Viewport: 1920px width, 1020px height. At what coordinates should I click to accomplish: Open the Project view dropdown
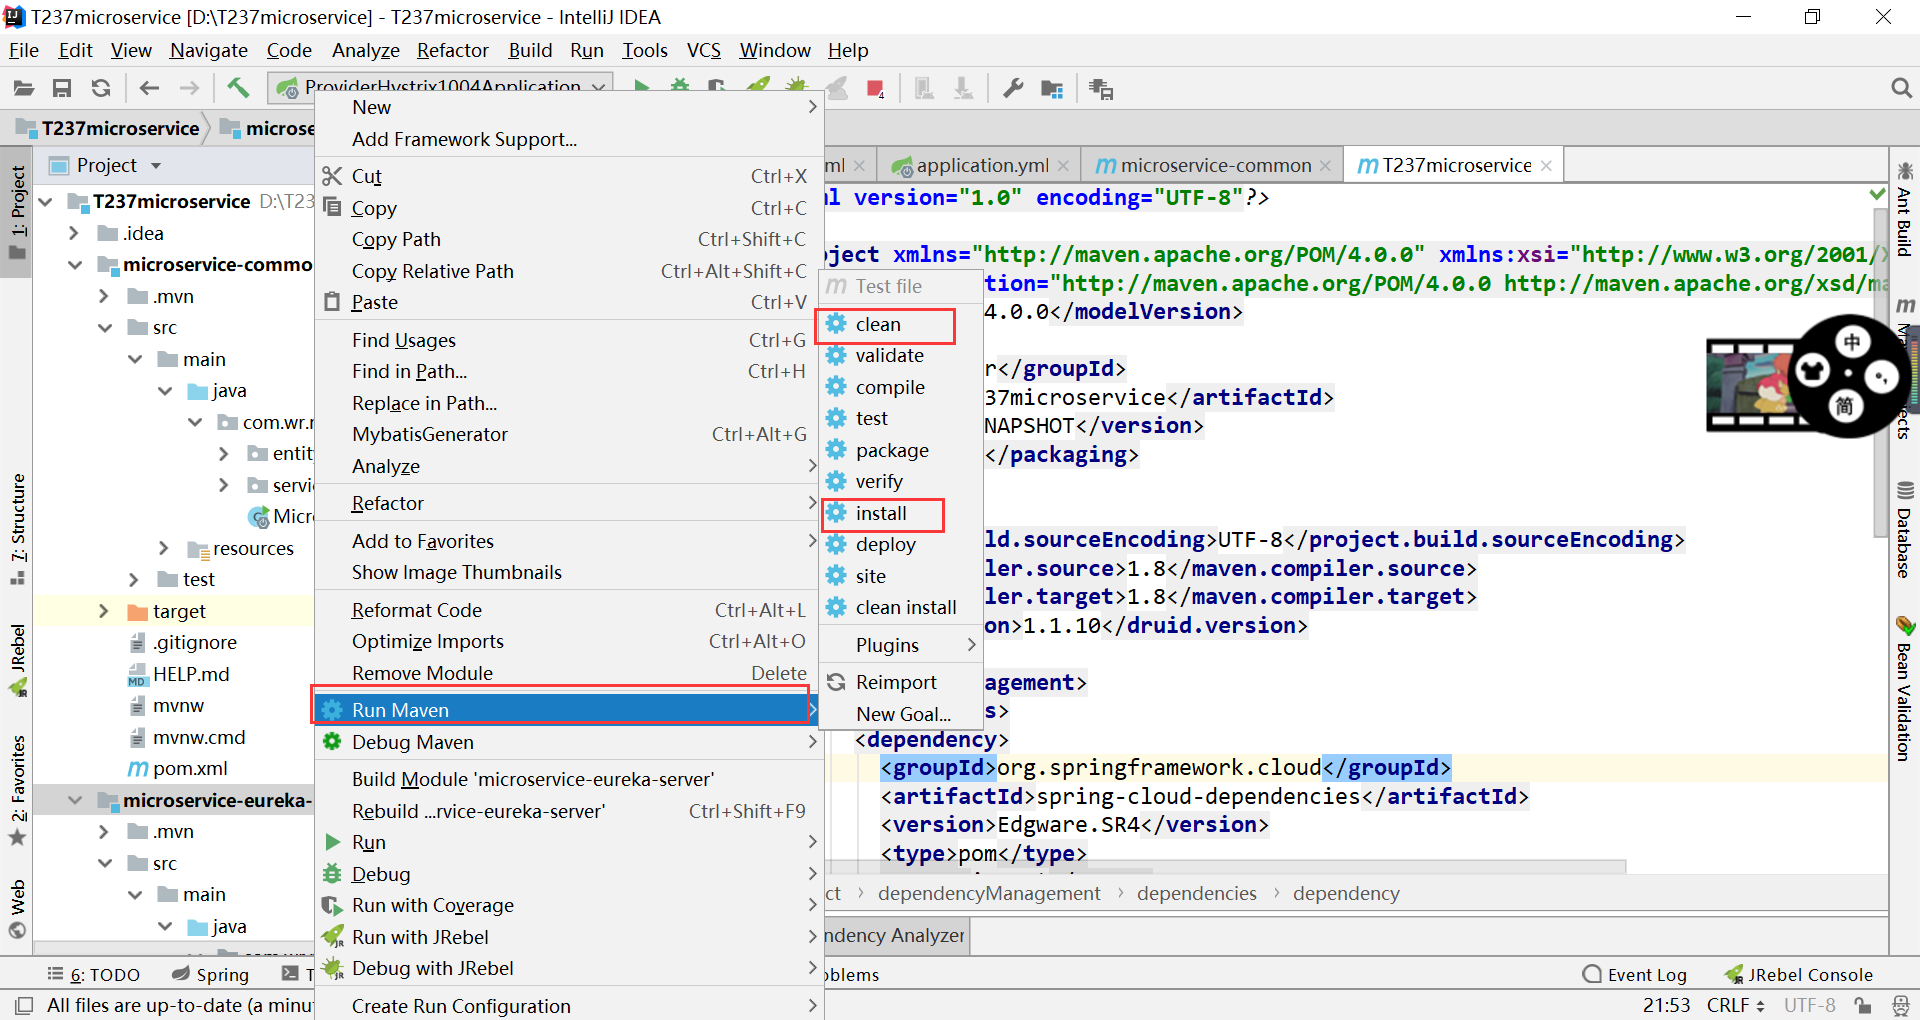(156, 165)
